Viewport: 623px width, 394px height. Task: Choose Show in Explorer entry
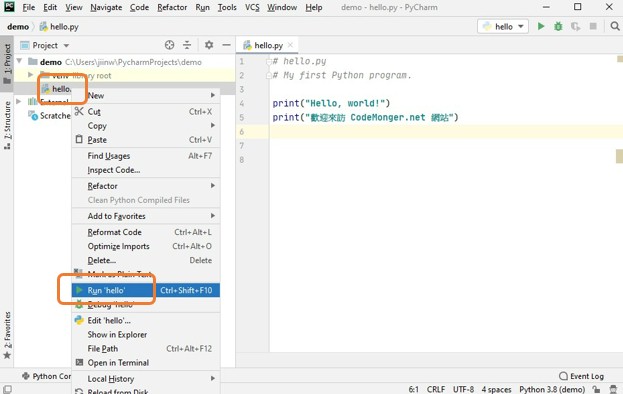[146, 334]
